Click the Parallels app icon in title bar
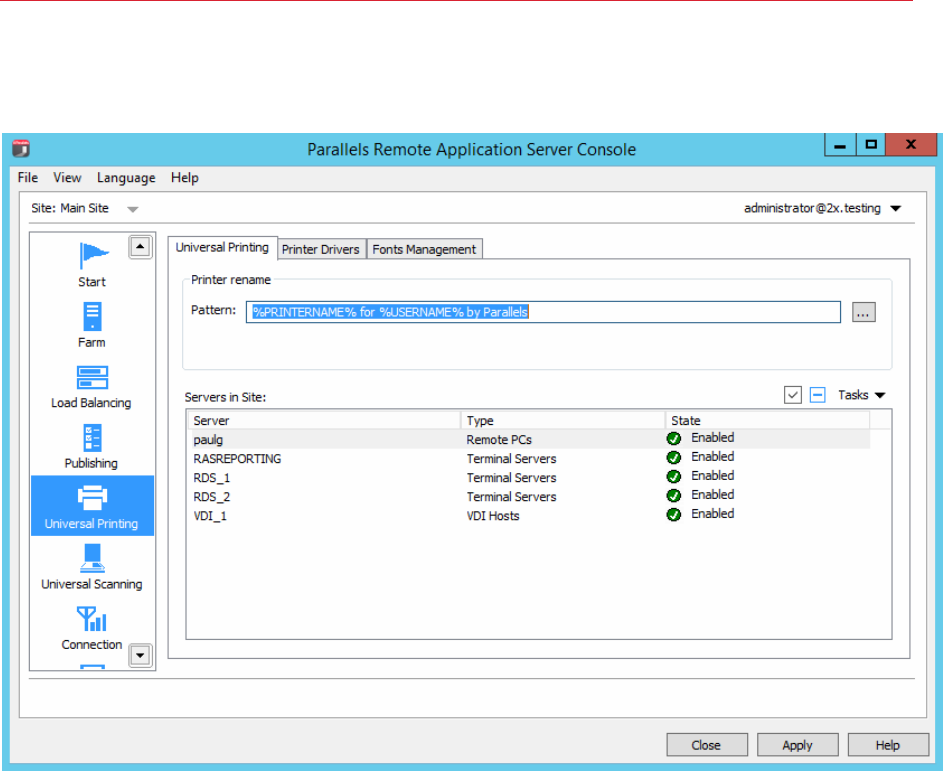The height and width of the screenshot is (771, 943). coord(21,149)
